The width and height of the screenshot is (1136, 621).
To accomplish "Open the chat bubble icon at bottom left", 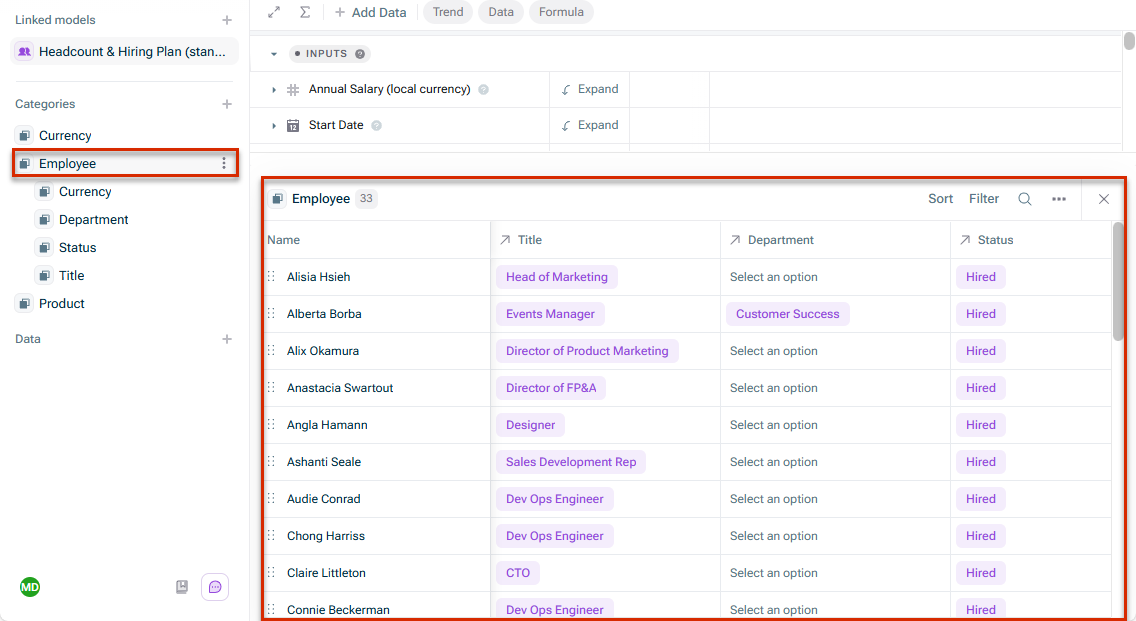I will pos(215,587).
